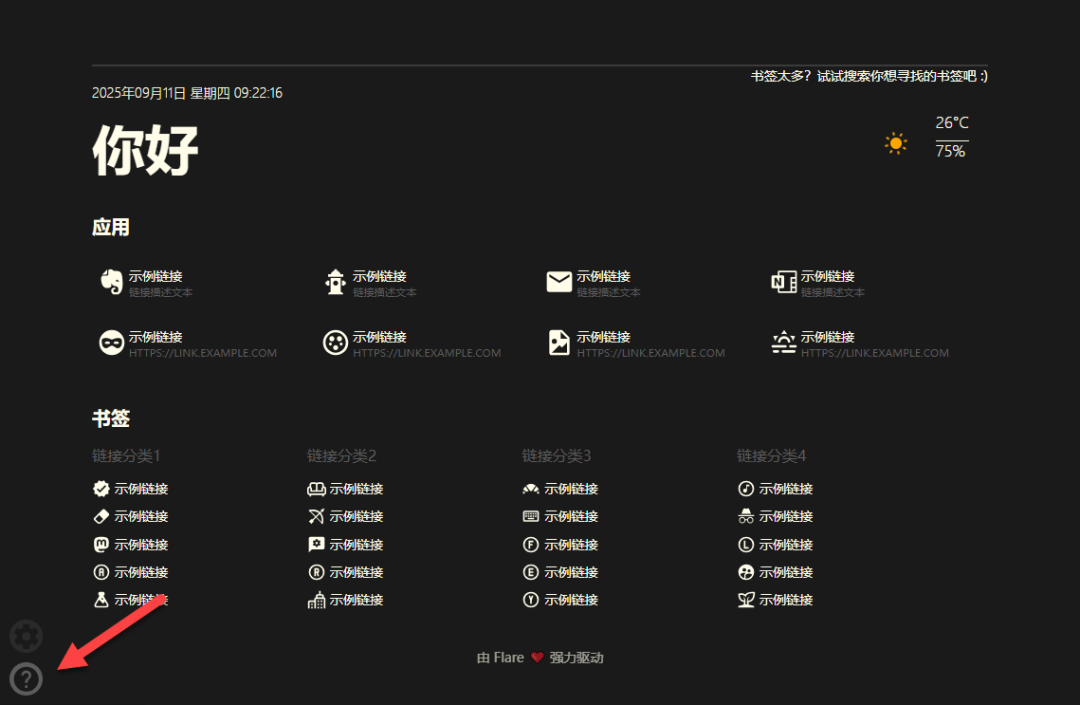Open the Evernote elephant icon app link
Image resolution: width=1080 pixels, height=705 pixels.
[x=146, y=283]
